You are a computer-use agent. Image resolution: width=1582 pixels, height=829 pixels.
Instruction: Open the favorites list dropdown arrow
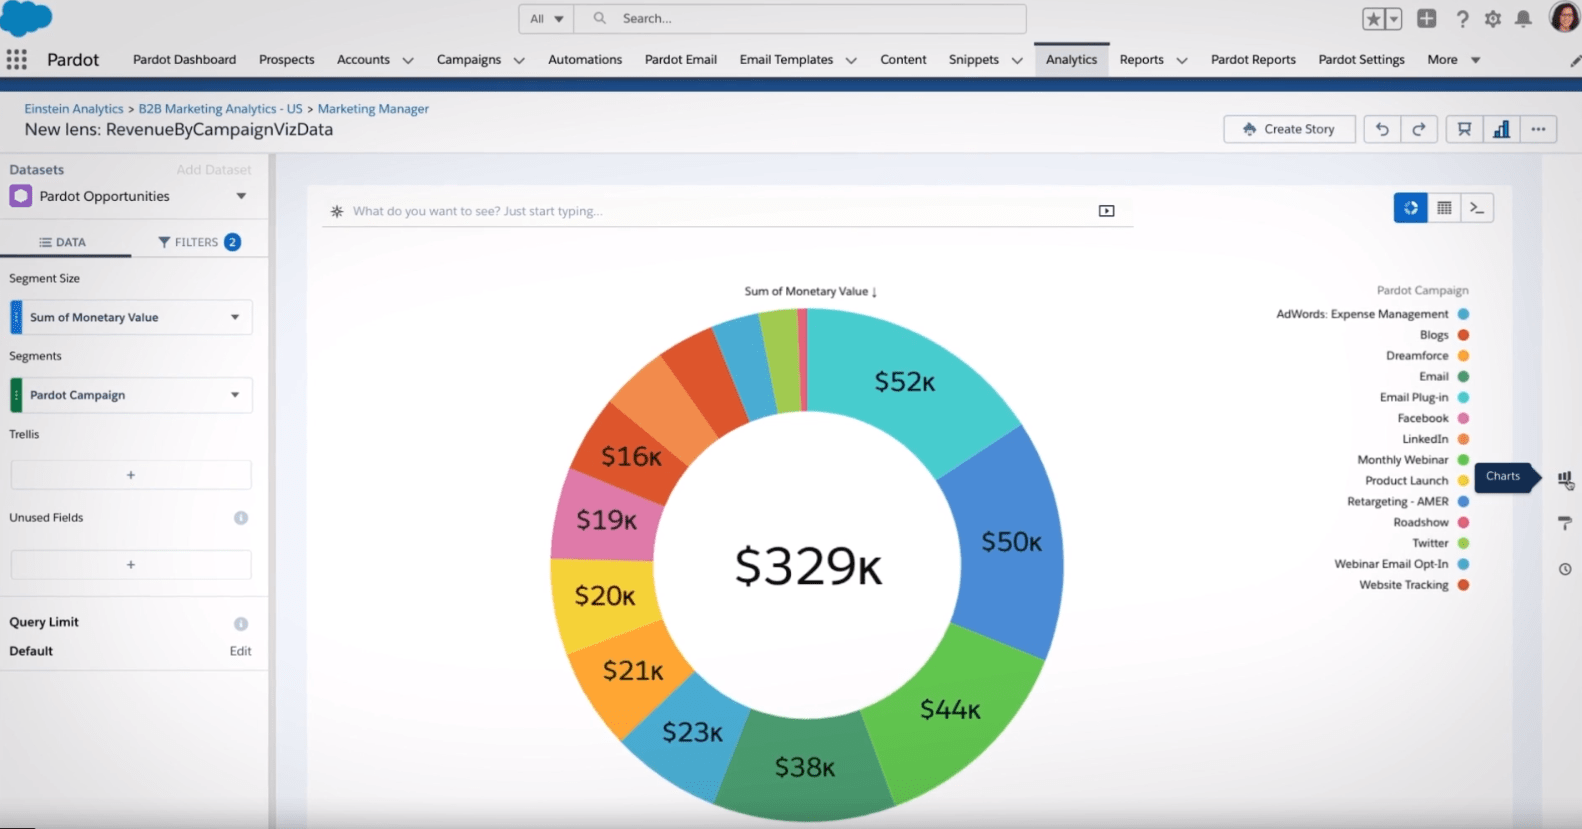[x=1394, y=19]
